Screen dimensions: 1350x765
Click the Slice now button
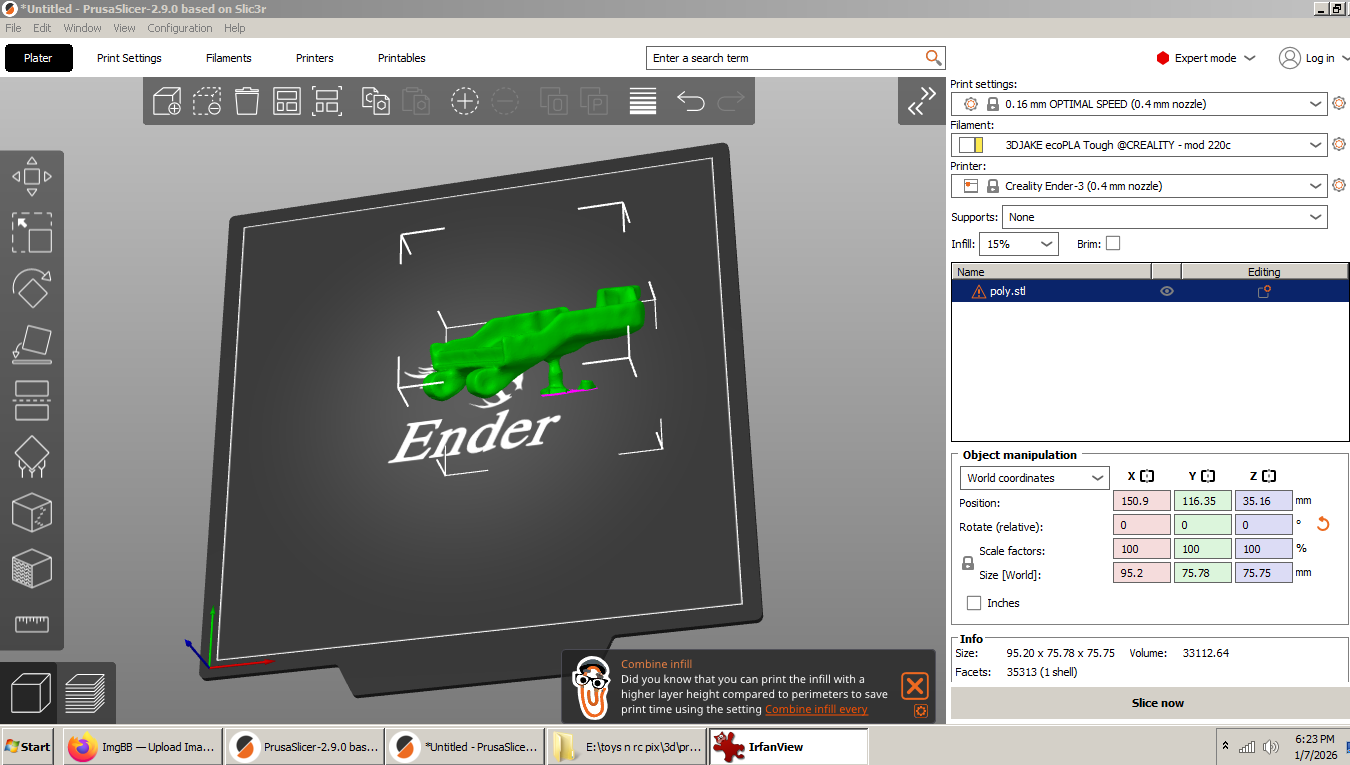pyautogui.click(x=1157, y=703)
